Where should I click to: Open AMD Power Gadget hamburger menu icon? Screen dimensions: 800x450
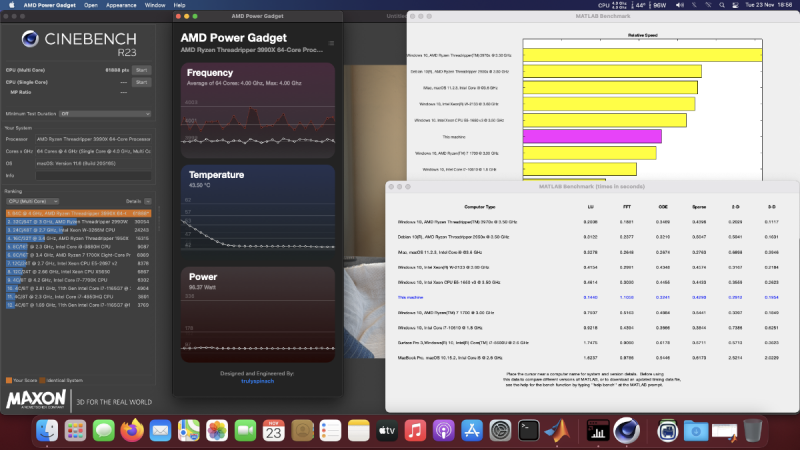tap(331, 43)
